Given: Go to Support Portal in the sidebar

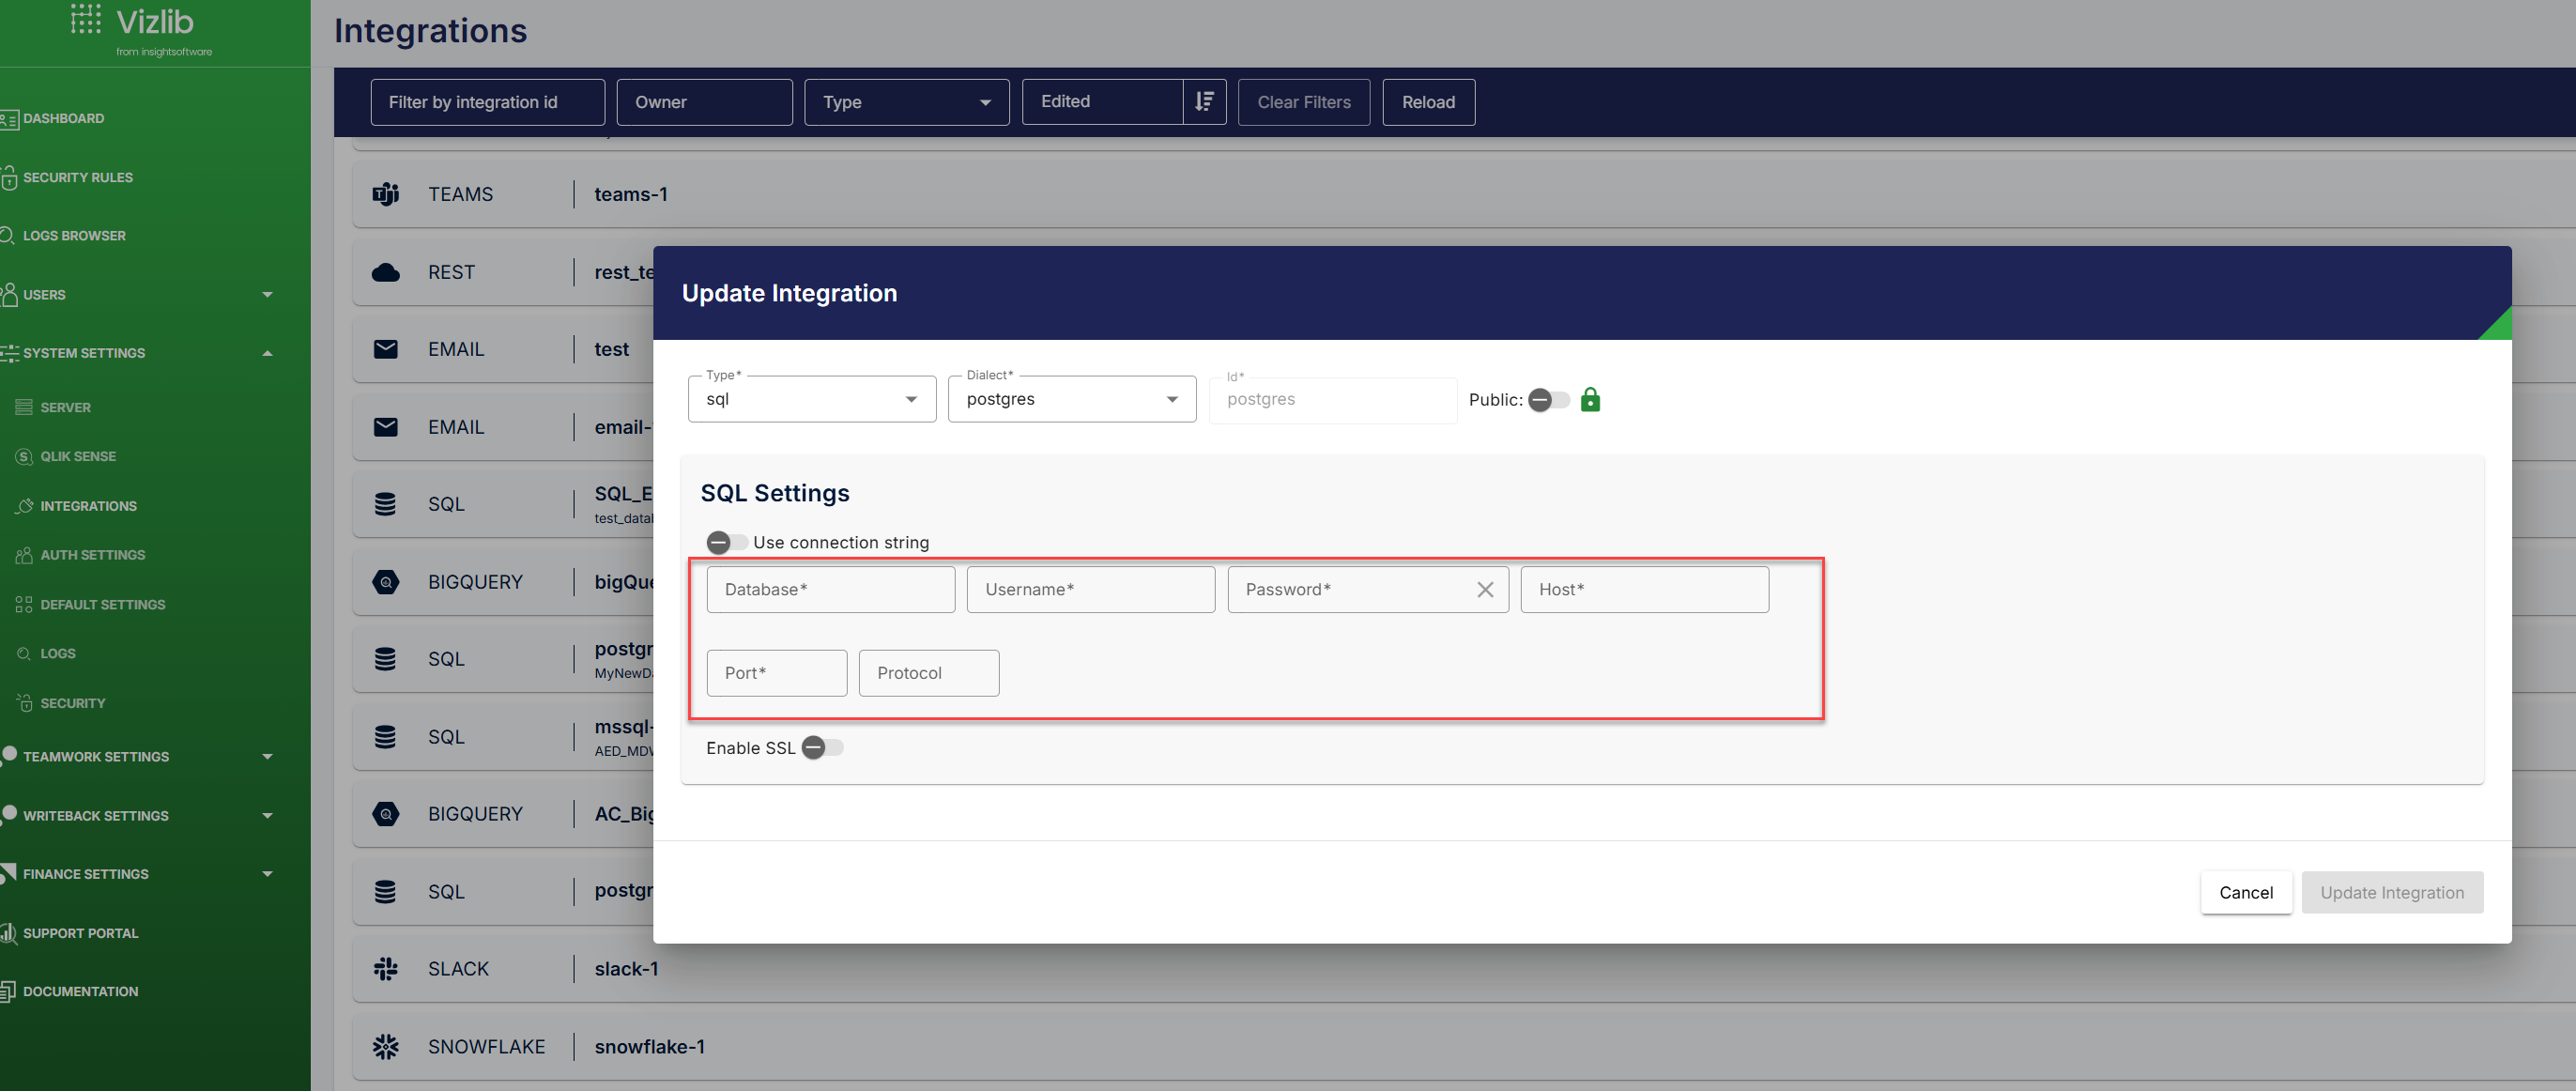Looking at the screenshot, I should click(80, 934).
